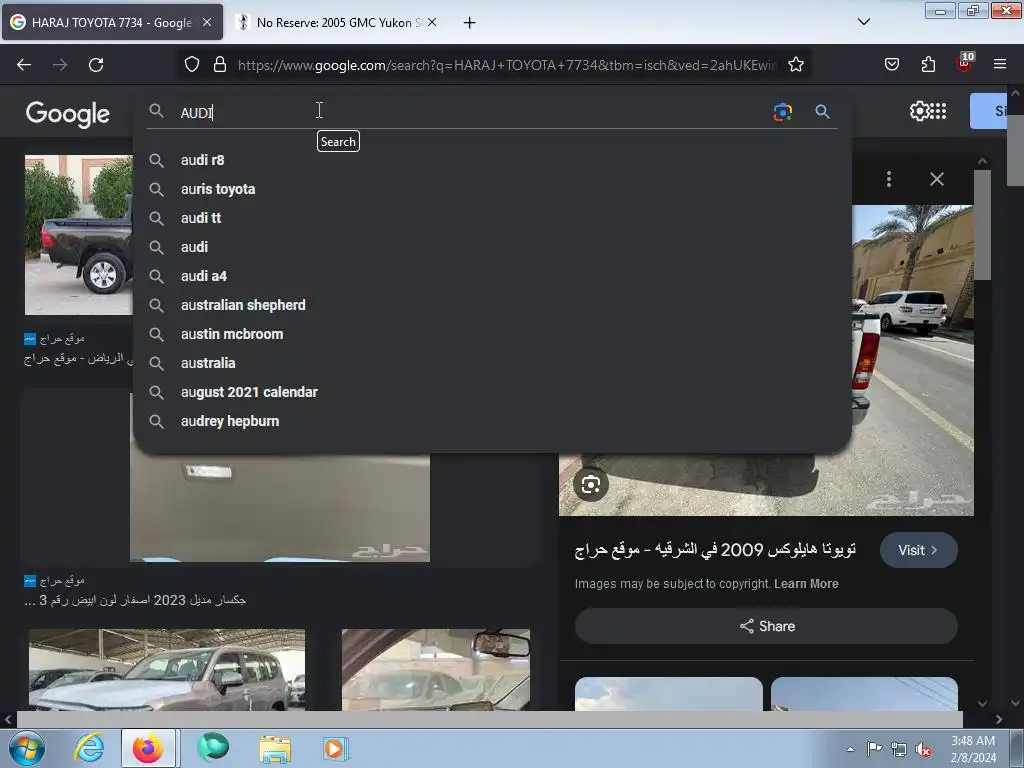Select the HARAJ TOYOTA 7734 Google tab
Image resolution: width=1024 pixels, height=768 pixels.
click(x=112, y=22)
